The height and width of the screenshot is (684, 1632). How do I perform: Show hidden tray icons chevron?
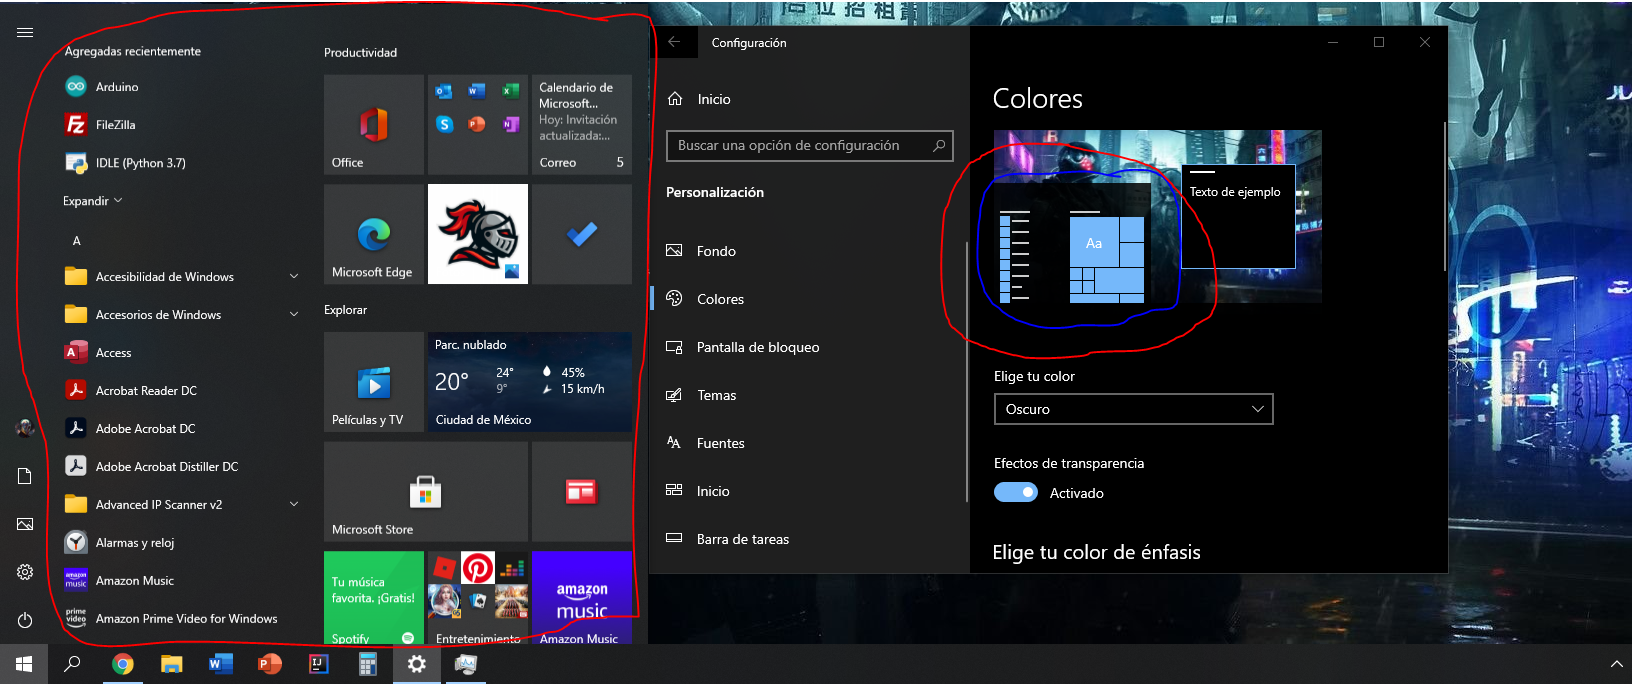pos(1616,664)
